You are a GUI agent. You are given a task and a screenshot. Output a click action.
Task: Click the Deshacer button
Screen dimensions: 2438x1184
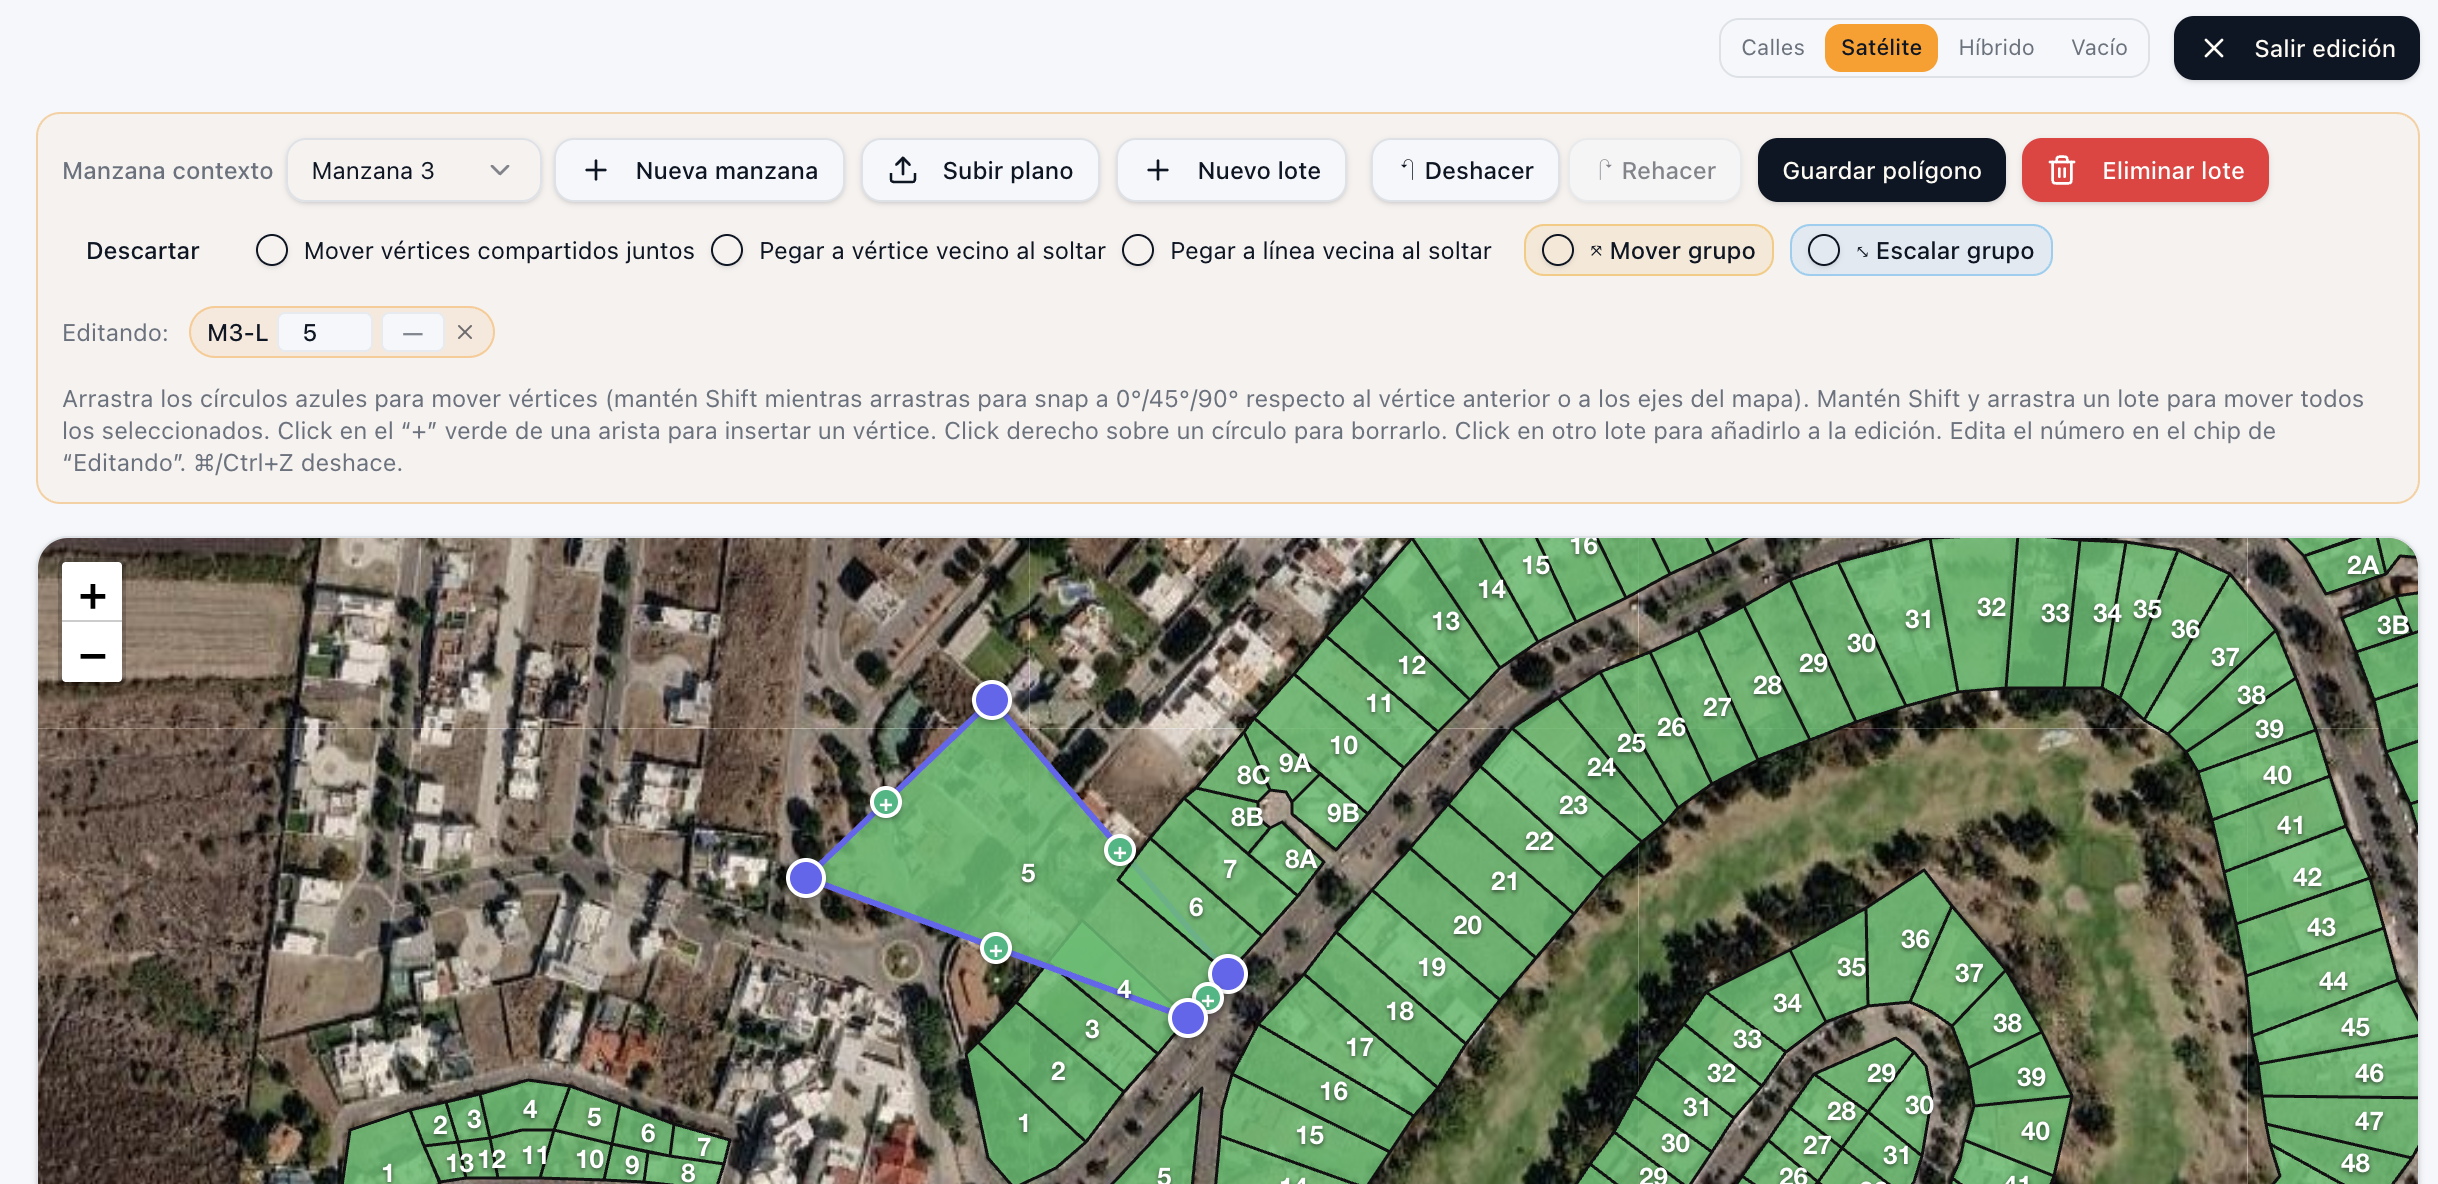coord(1465,170)
